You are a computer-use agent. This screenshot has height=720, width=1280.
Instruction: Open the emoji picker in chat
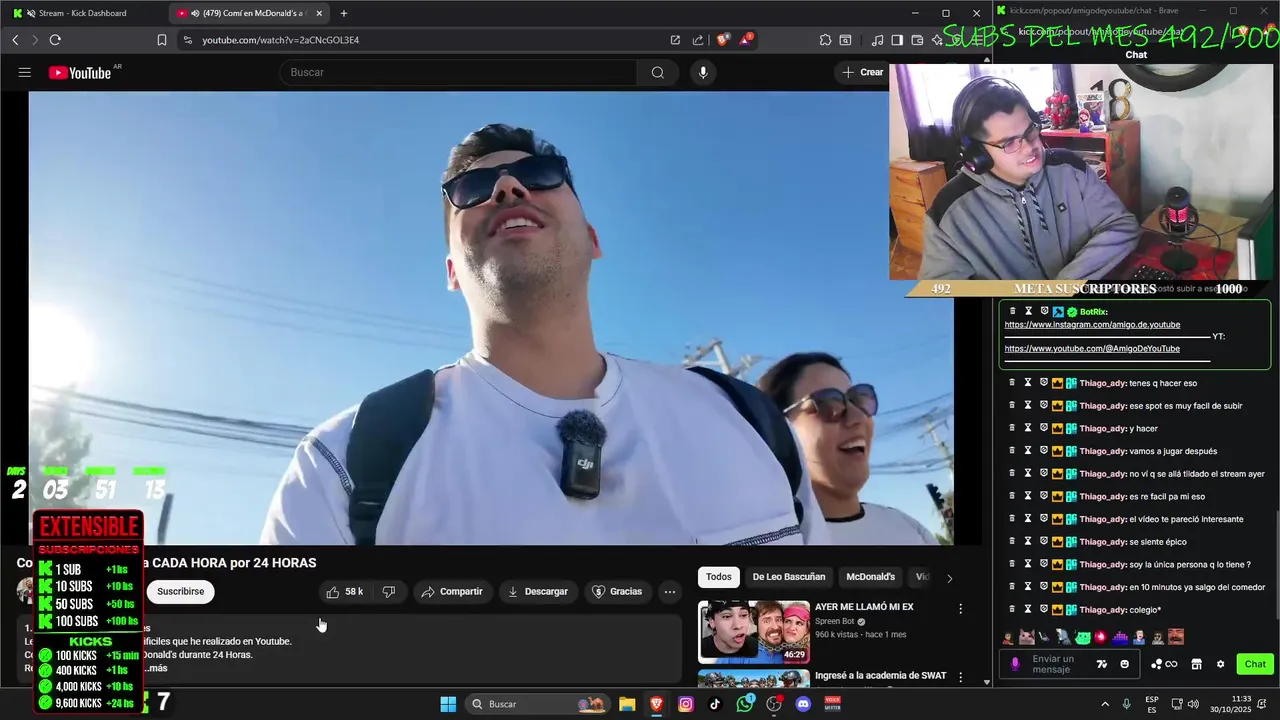1125,664
